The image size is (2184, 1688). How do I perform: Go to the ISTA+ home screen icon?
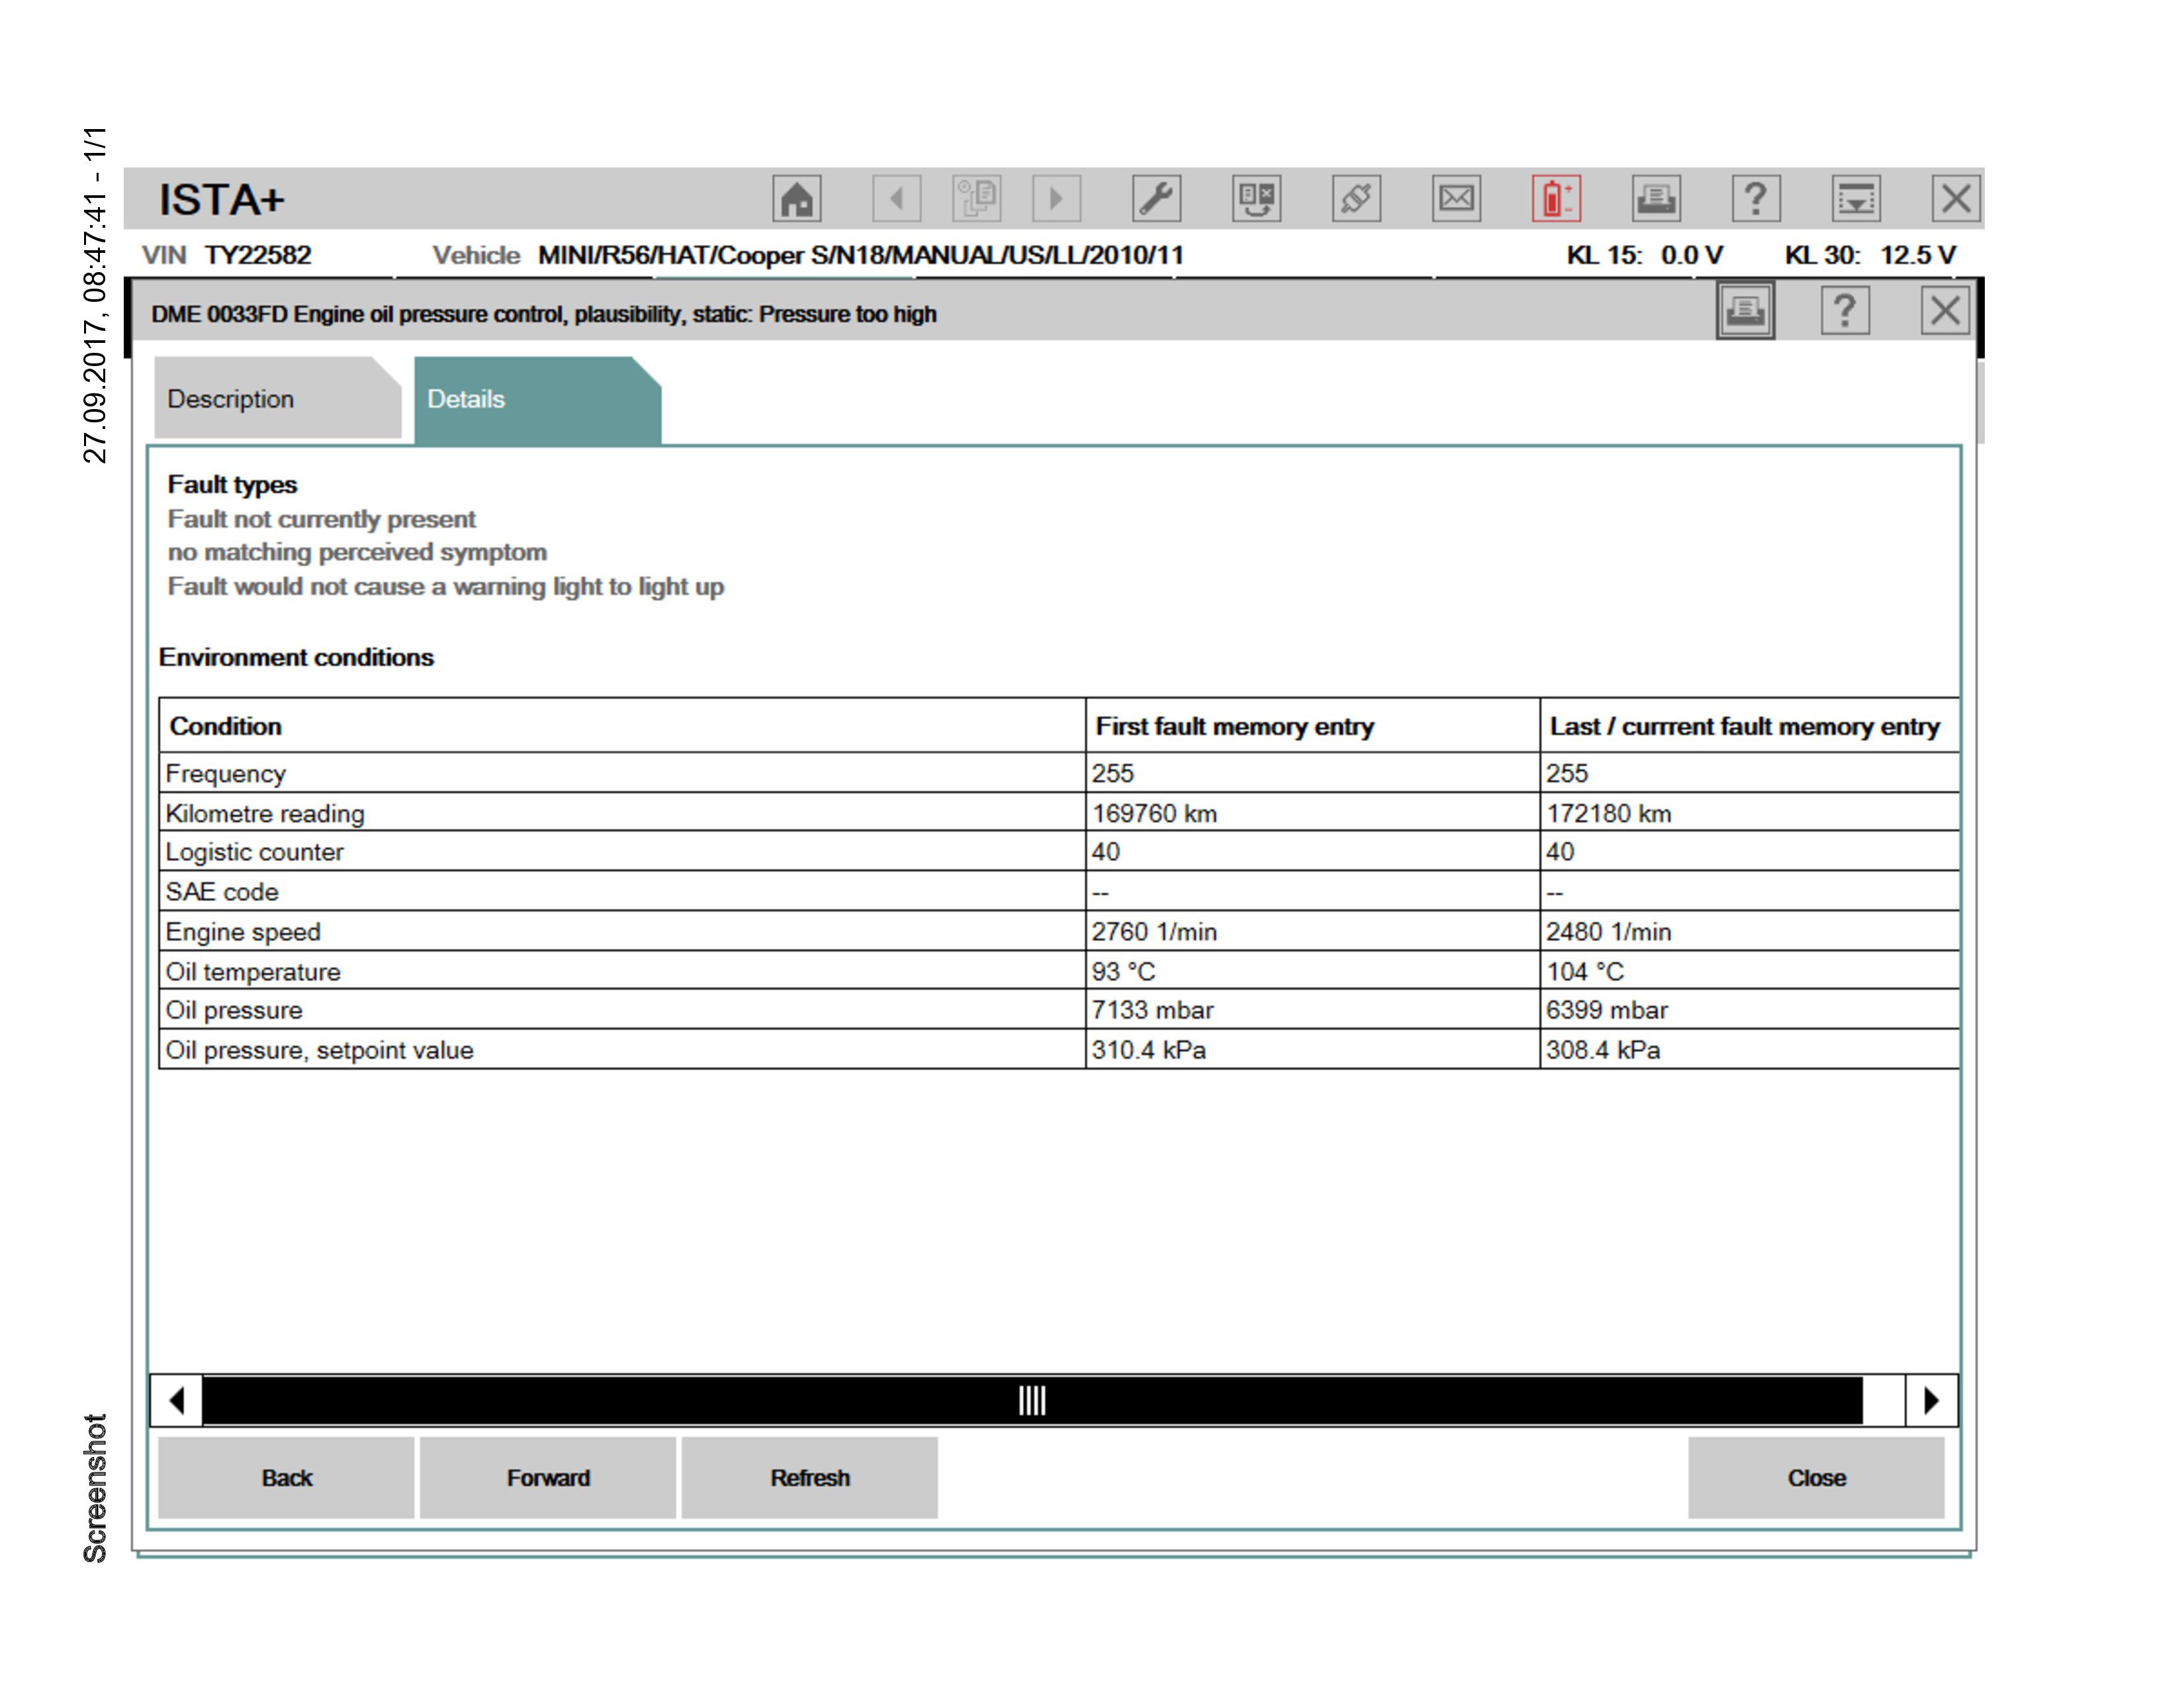click(x=796, y=198)
